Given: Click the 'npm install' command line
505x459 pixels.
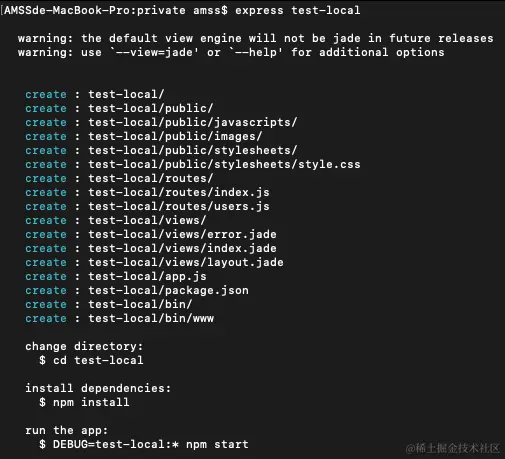Looking at the screenshot, I should [x=84, y=402].
